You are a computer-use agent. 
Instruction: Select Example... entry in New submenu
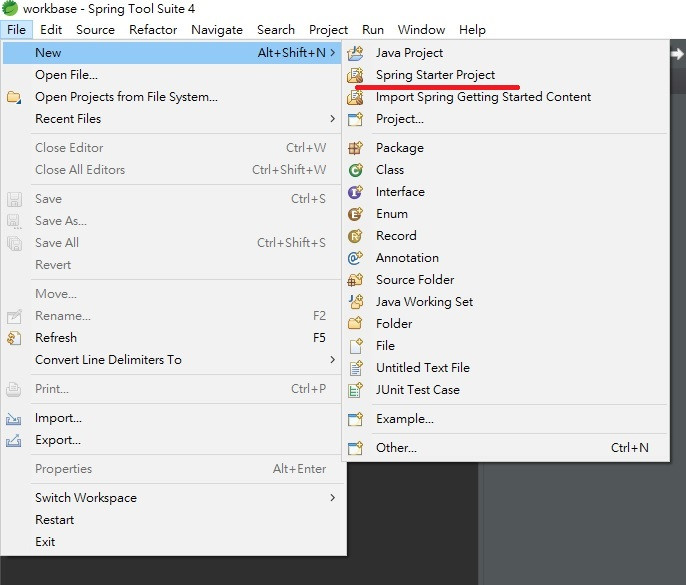(505, 419)
